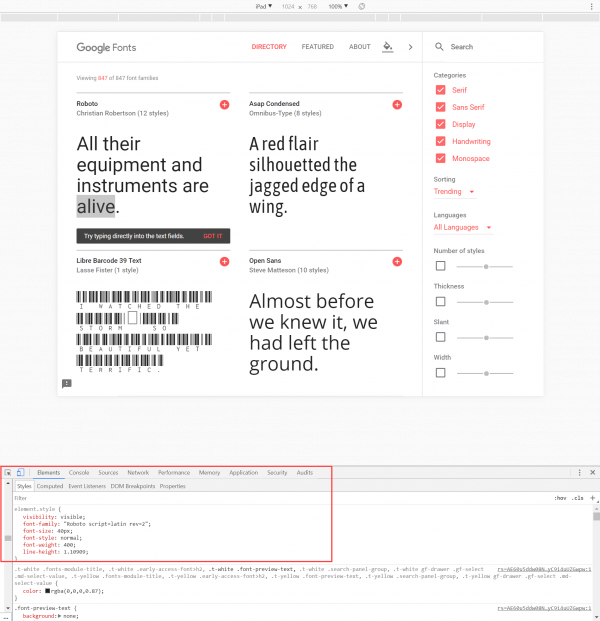Click the Number of styles slider
The width and height of the screenshot is (600, 621).
pyautogui.click(x=485, y=267)
